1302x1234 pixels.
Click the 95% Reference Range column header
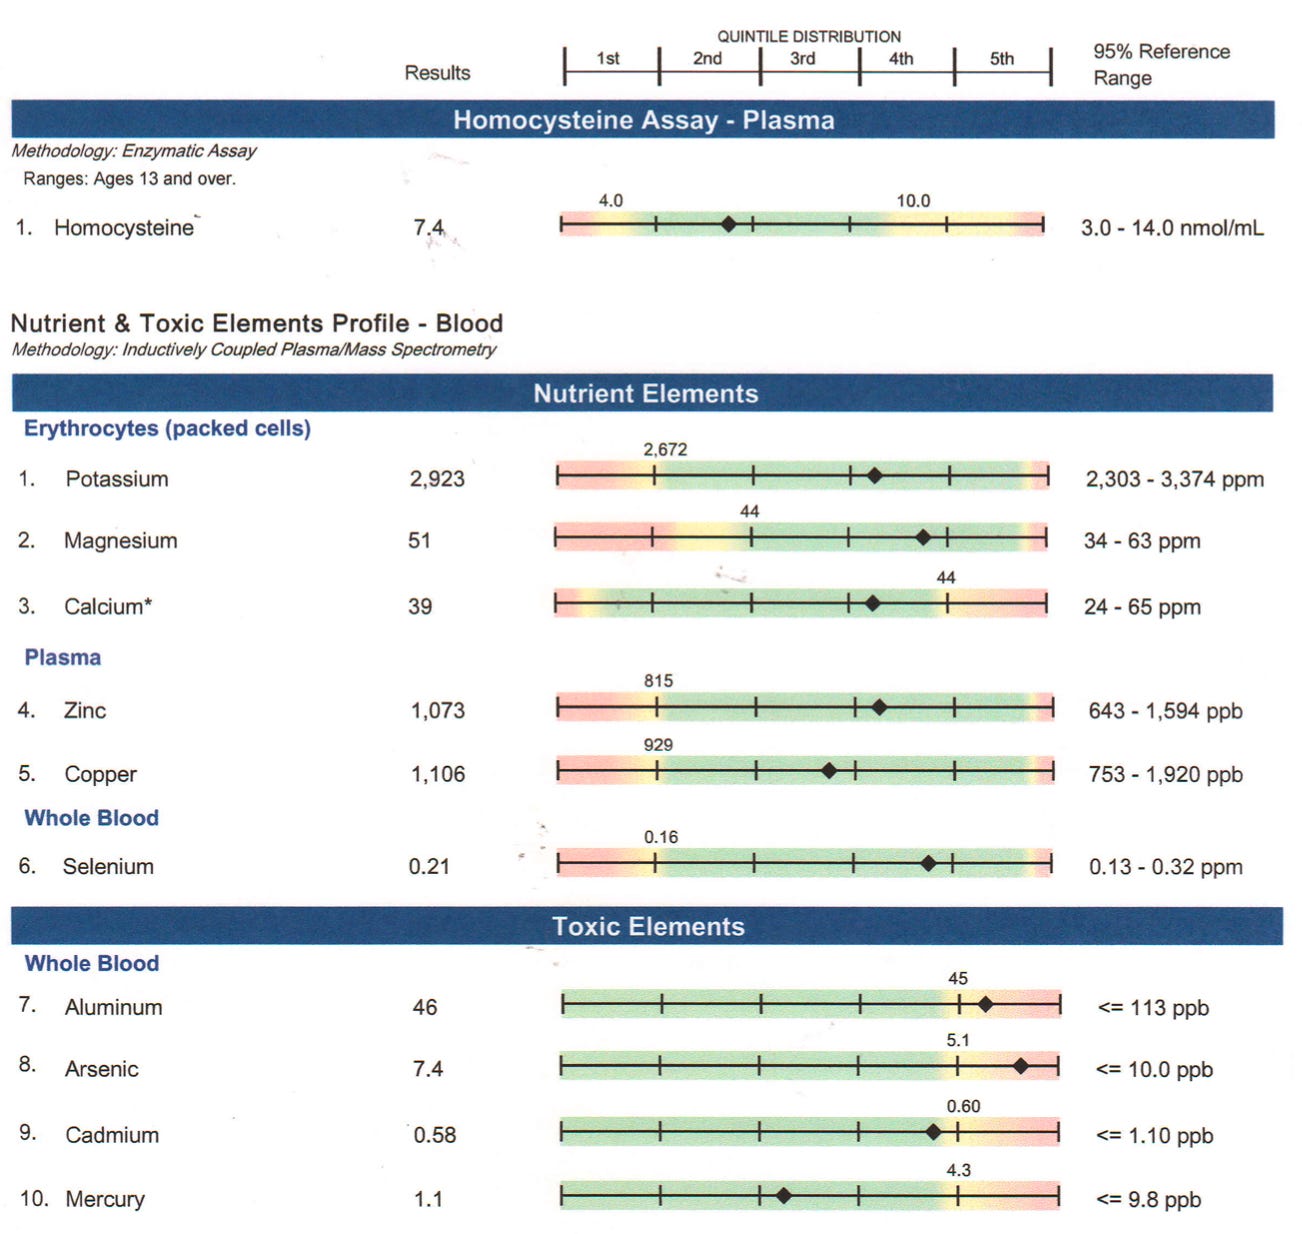pyautogui.click(x=1160, y=63)
